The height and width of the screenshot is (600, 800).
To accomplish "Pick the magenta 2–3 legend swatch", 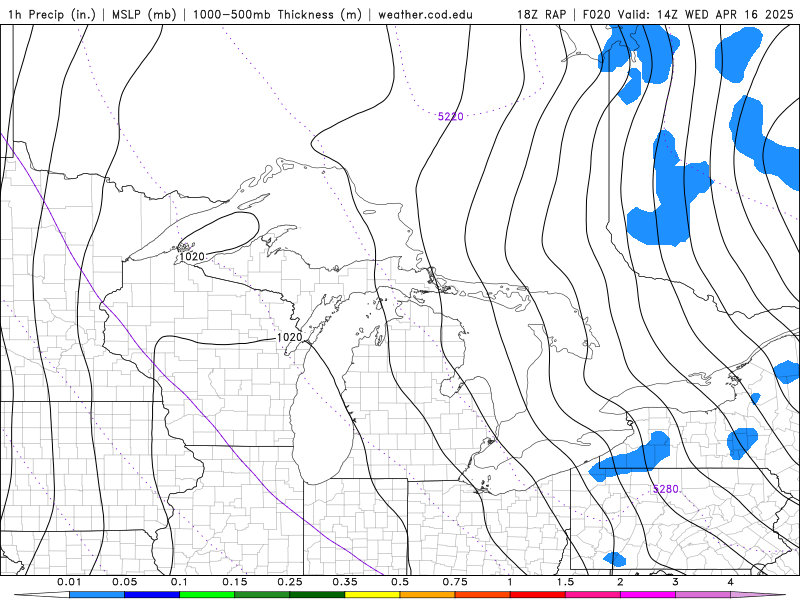I will tap(648, 595).
